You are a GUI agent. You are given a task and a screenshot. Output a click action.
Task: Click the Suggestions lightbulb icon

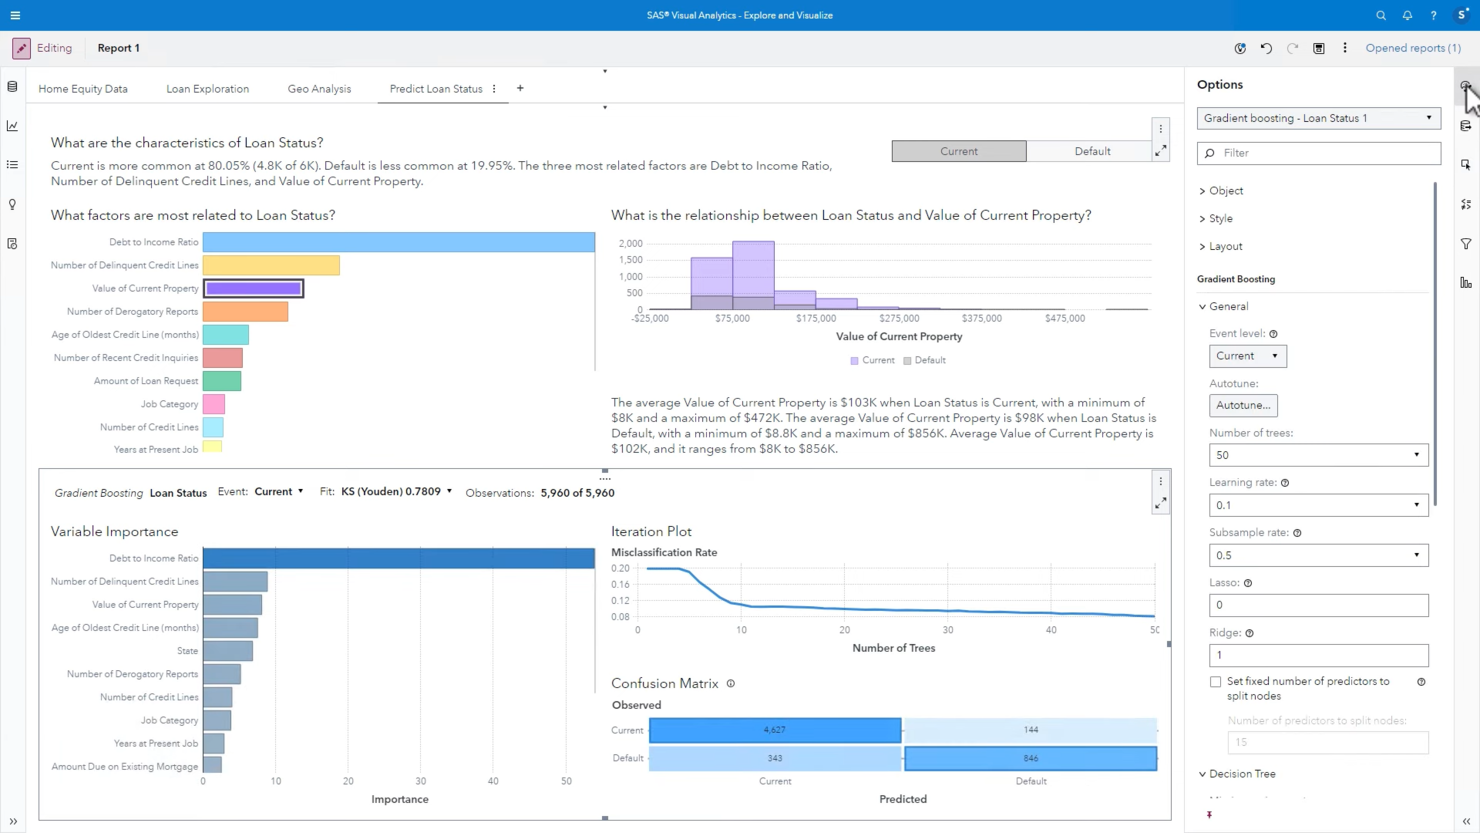(x=12, y=204)
